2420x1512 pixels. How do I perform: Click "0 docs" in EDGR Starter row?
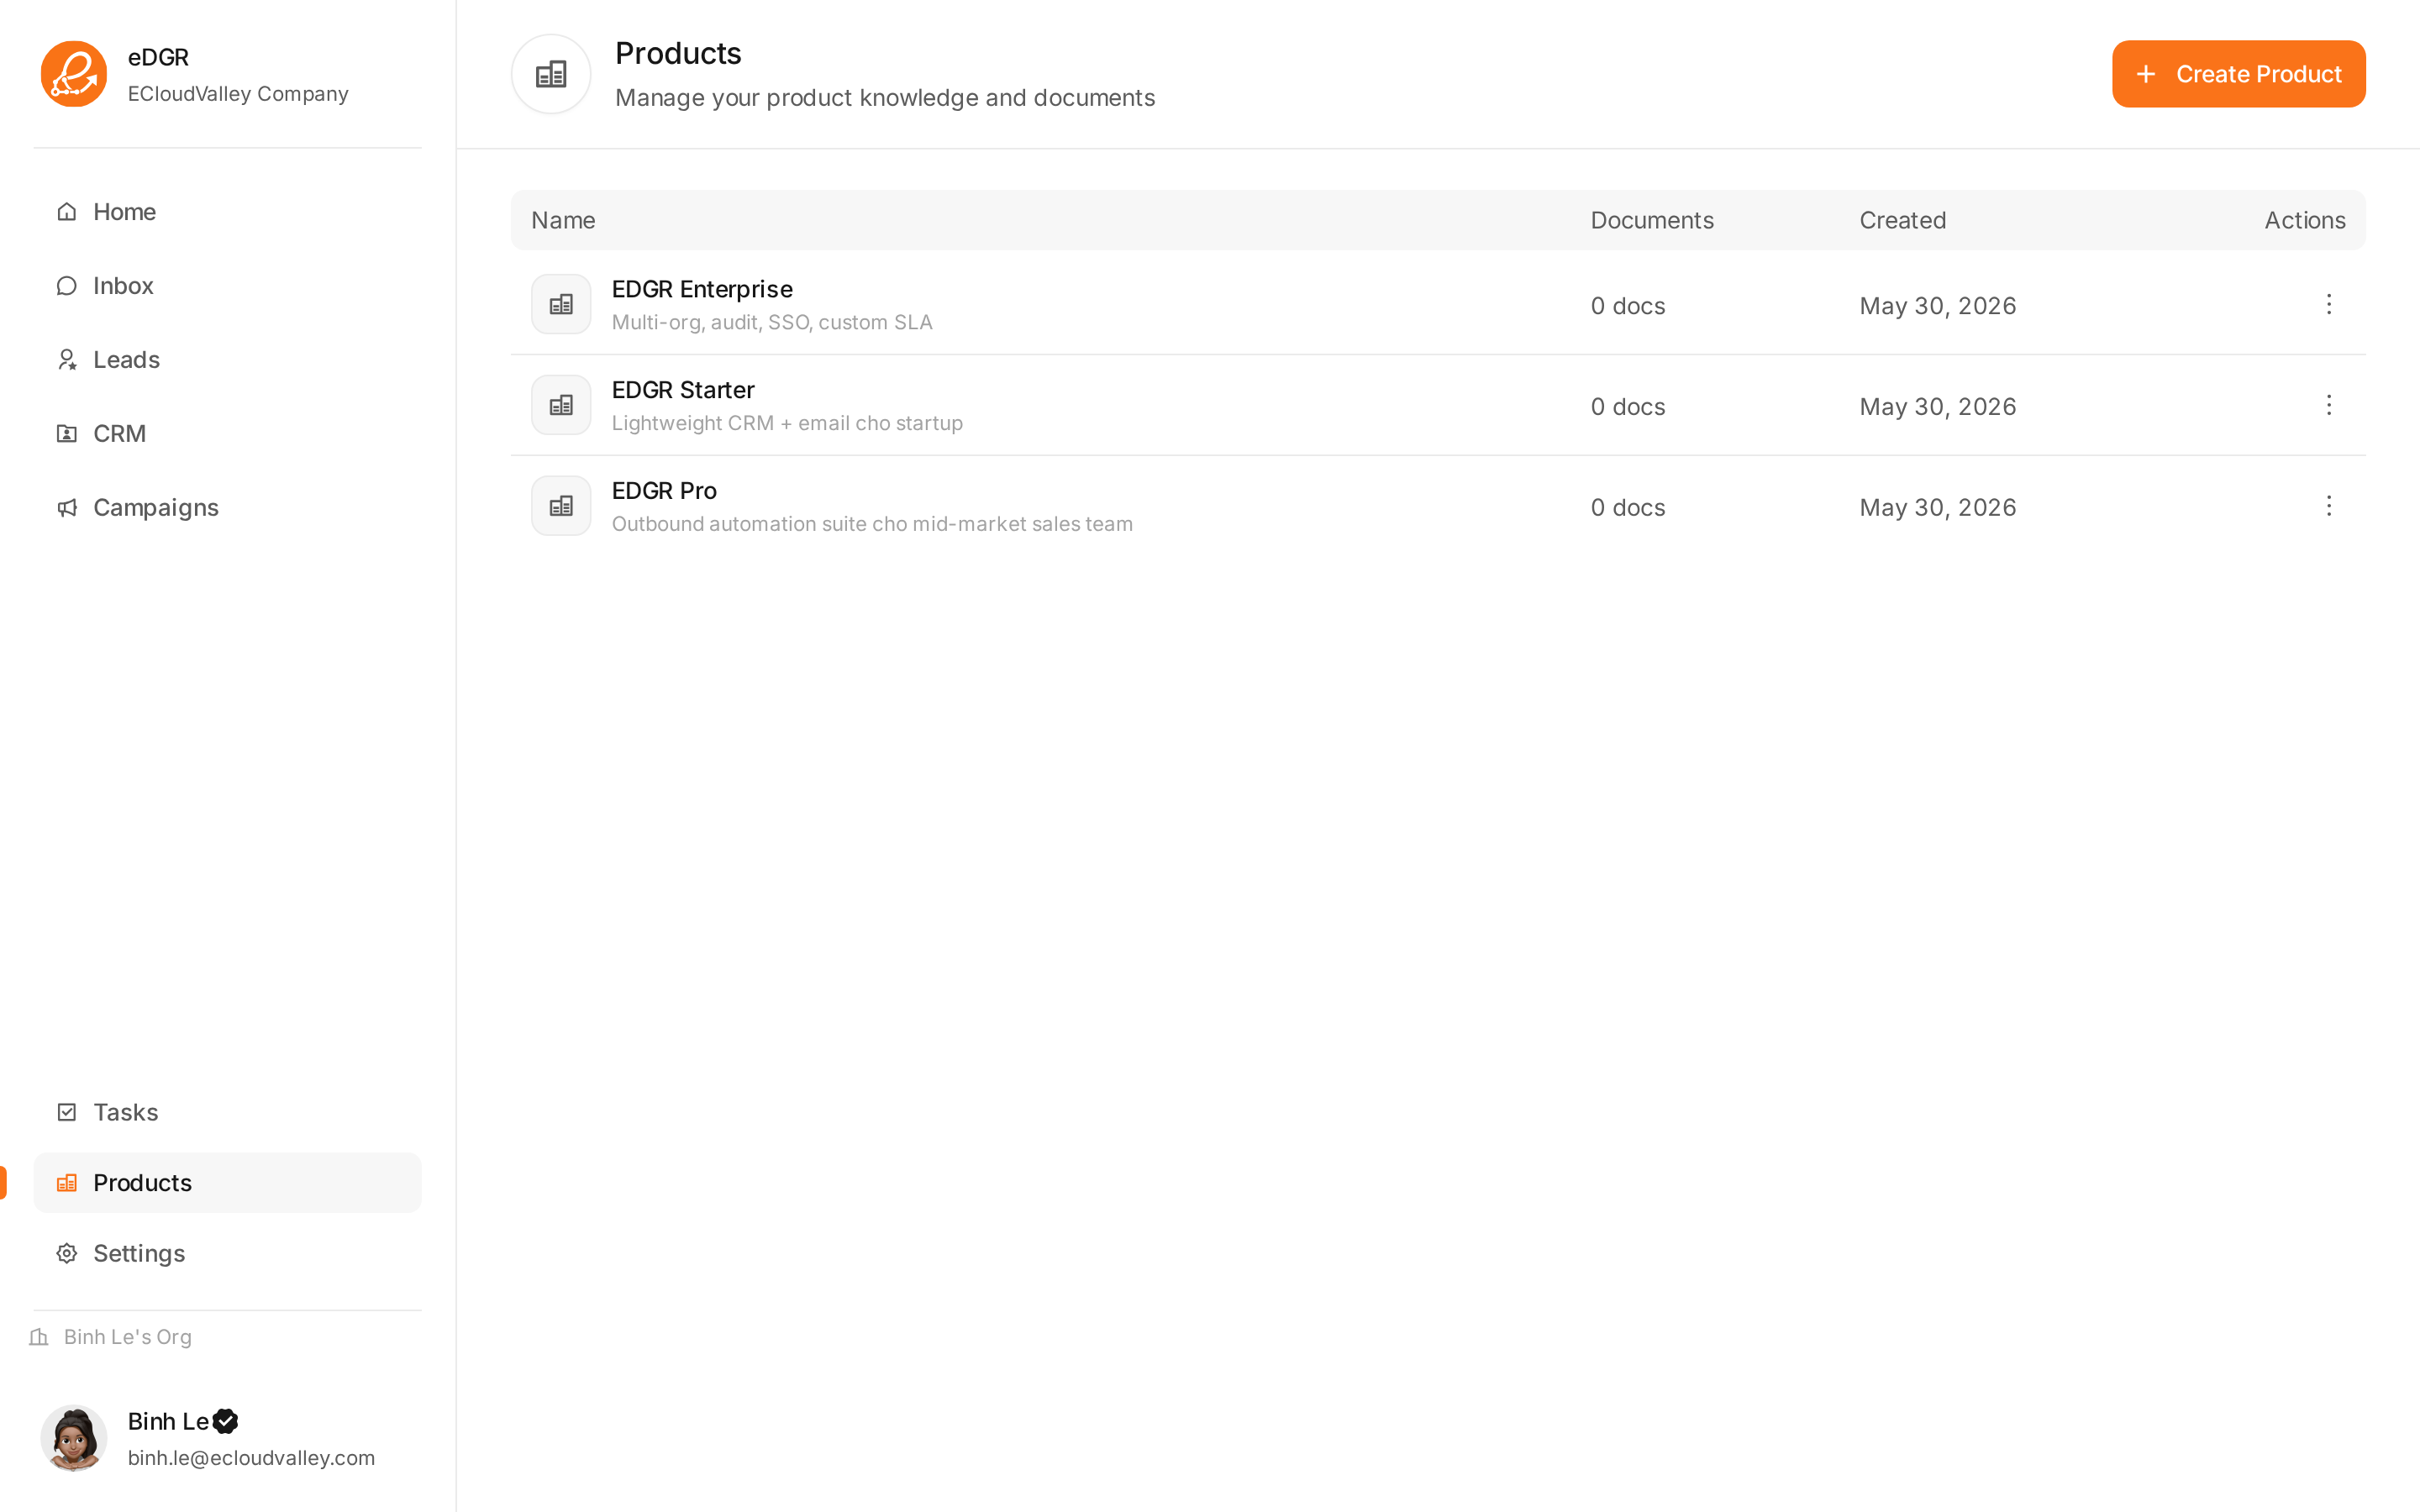point(1628,407)
